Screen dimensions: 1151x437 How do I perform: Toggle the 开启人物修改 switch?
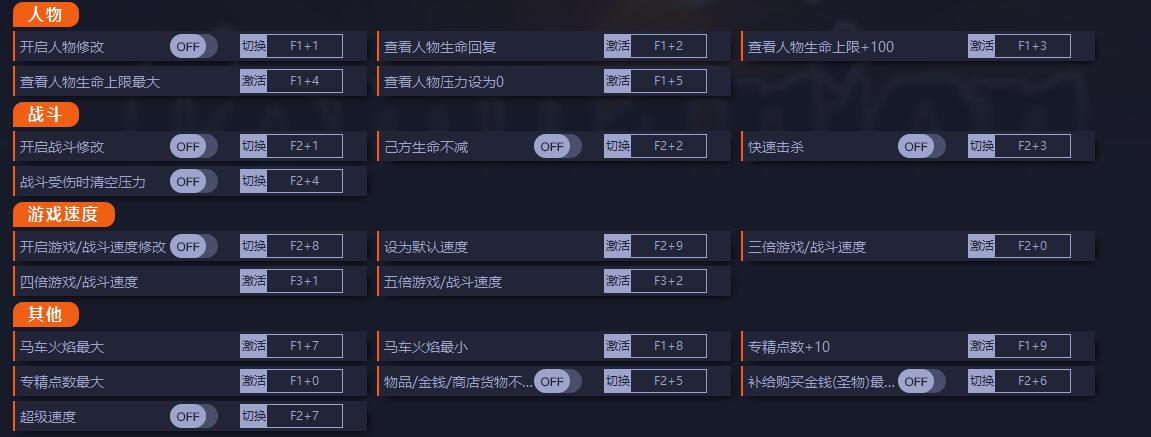tap(193, 46)
